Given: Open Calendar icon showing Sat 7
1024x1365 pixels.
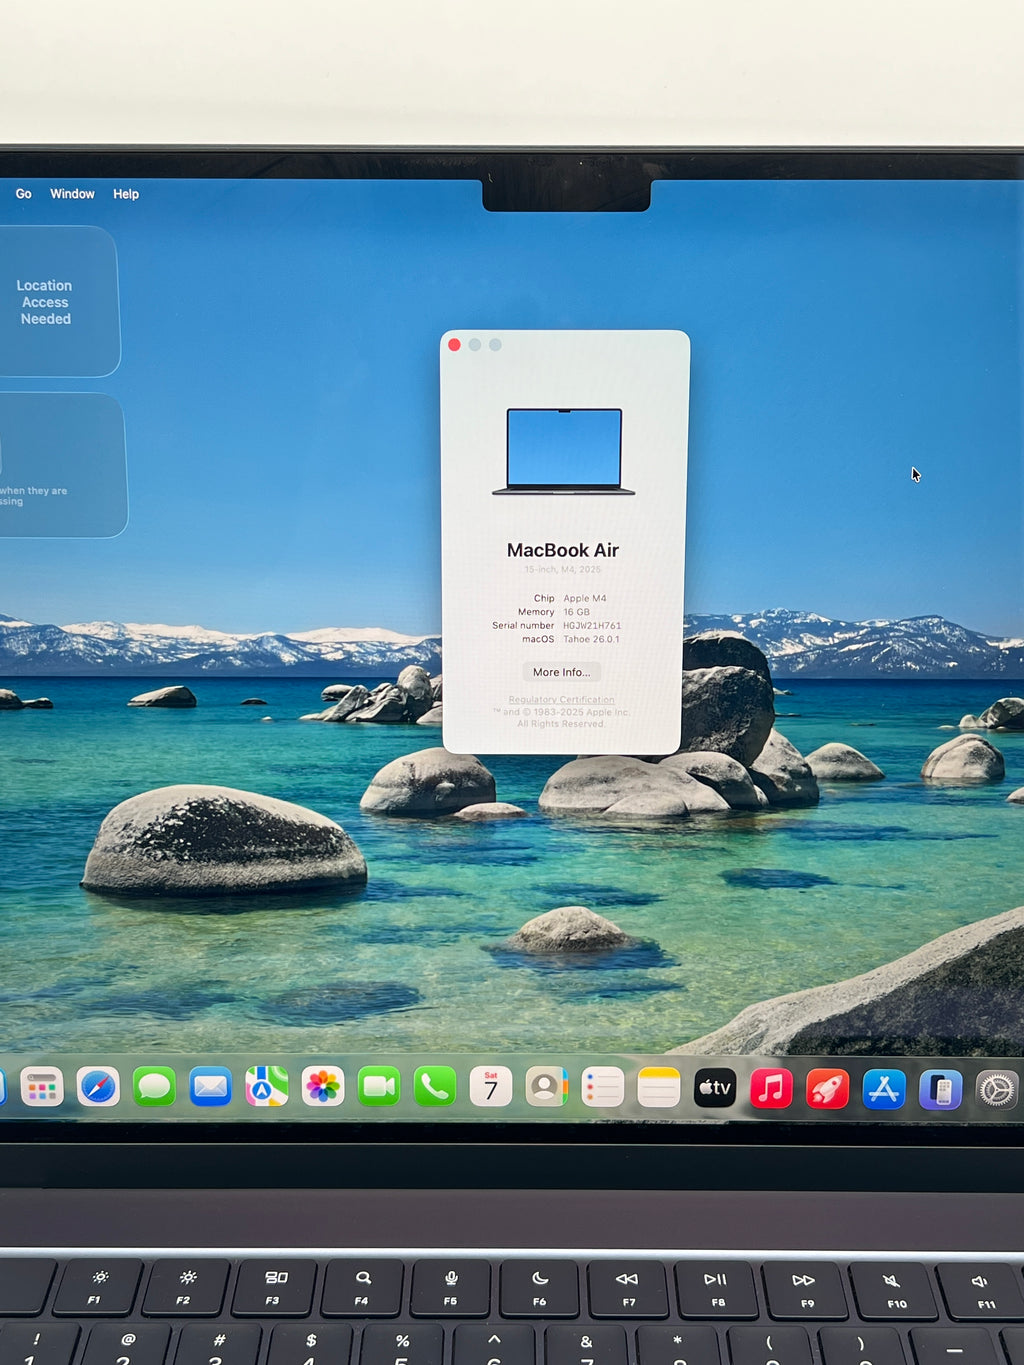Looking at the screenshot, I should point(491,1087).
